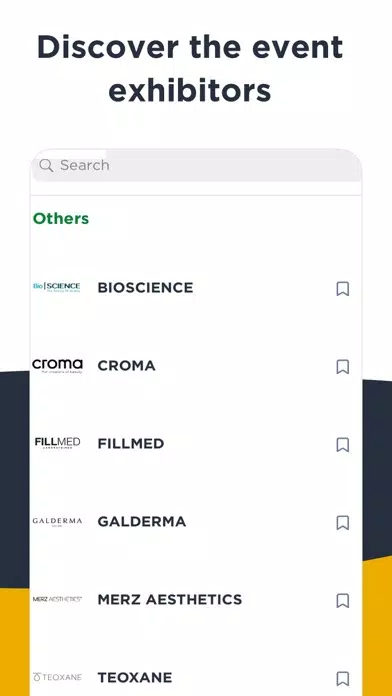Open the Bioscience logo thumbnail
This screenshot has height=696, width=392.
coord(57,287)
